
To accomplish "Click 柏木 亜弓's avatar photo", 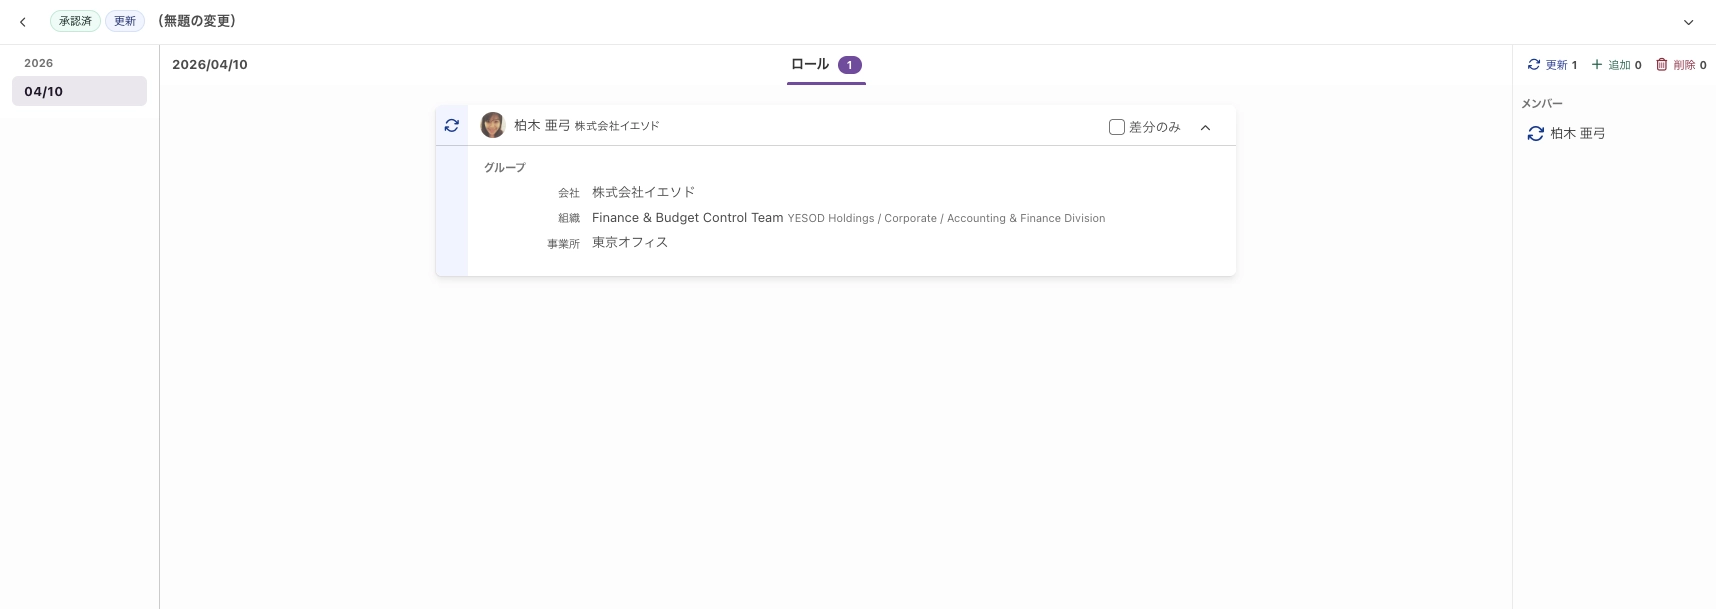I will [492, 125].
